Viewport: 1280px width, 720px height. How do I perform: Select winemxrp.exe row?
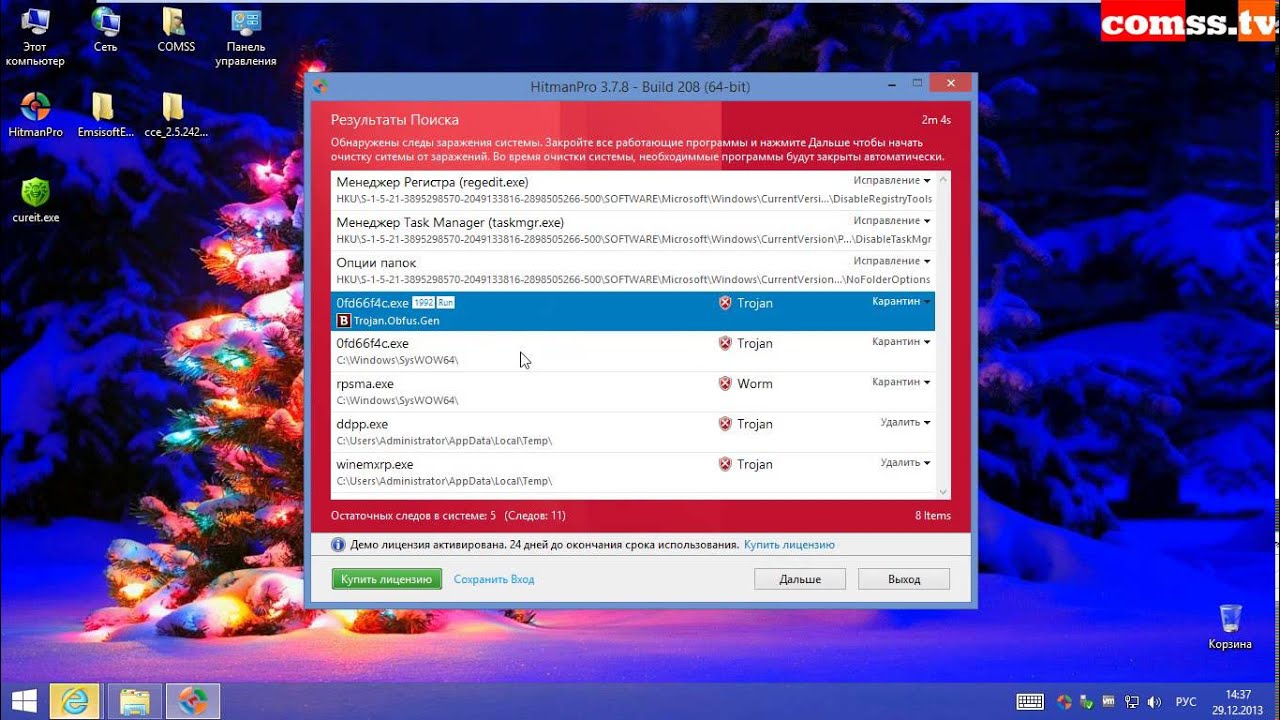633,472
